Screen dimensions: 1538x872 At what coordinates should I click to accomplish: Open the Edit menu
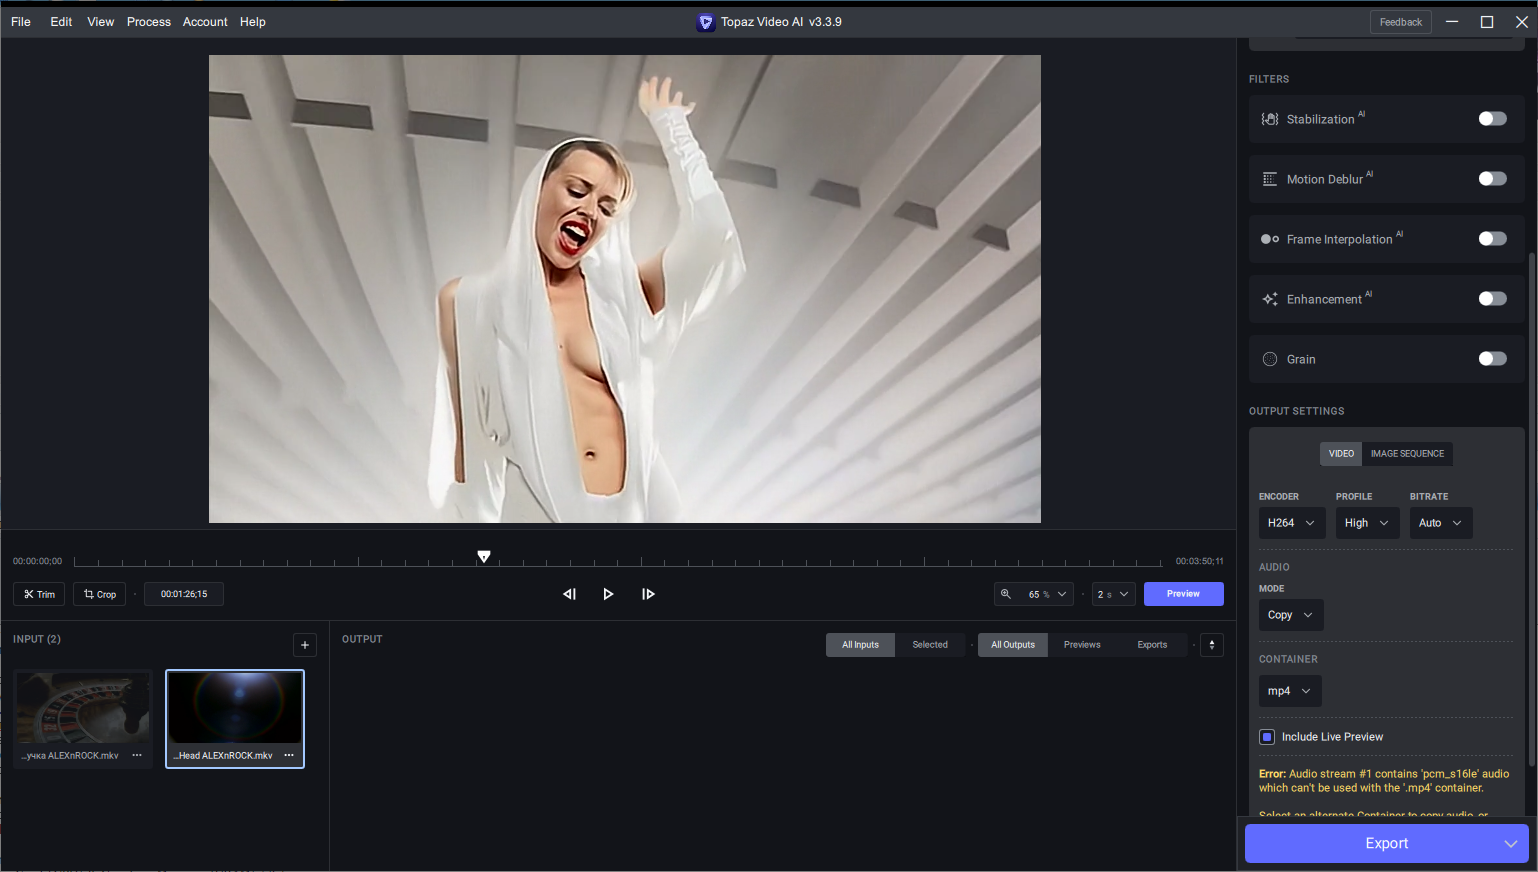(x=61, y=22)
